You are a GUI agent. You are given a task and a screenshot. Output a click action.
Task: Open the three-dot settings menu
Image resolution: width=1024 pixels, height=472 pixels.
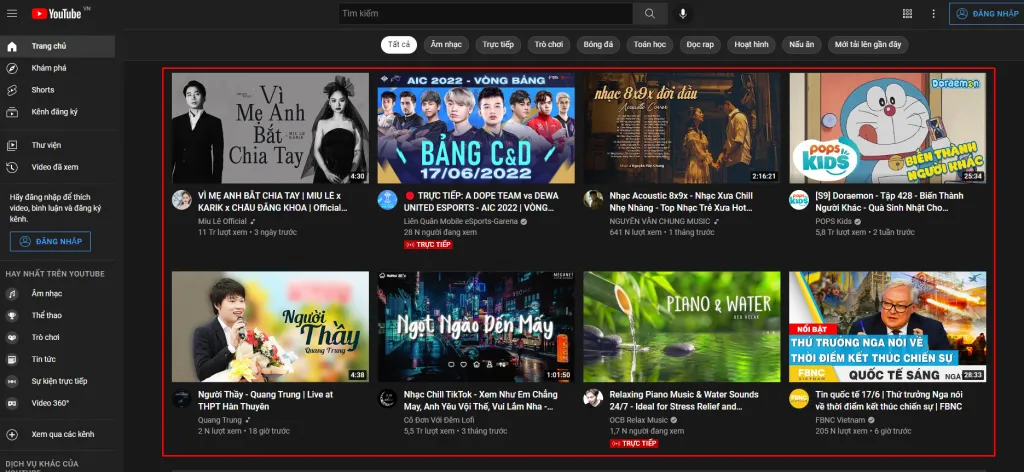point(933,14)
